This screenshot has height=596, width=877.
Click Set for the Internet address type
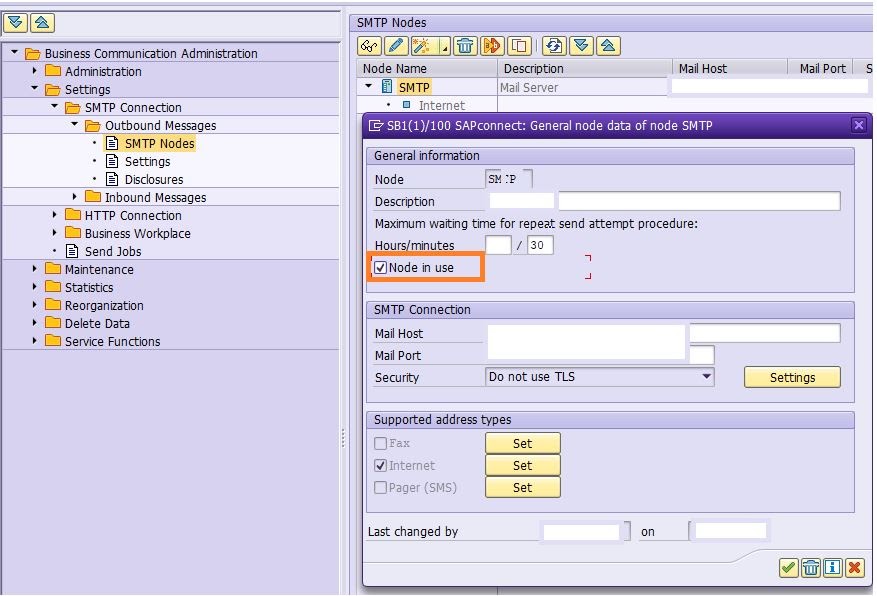[x=522, y=465]
